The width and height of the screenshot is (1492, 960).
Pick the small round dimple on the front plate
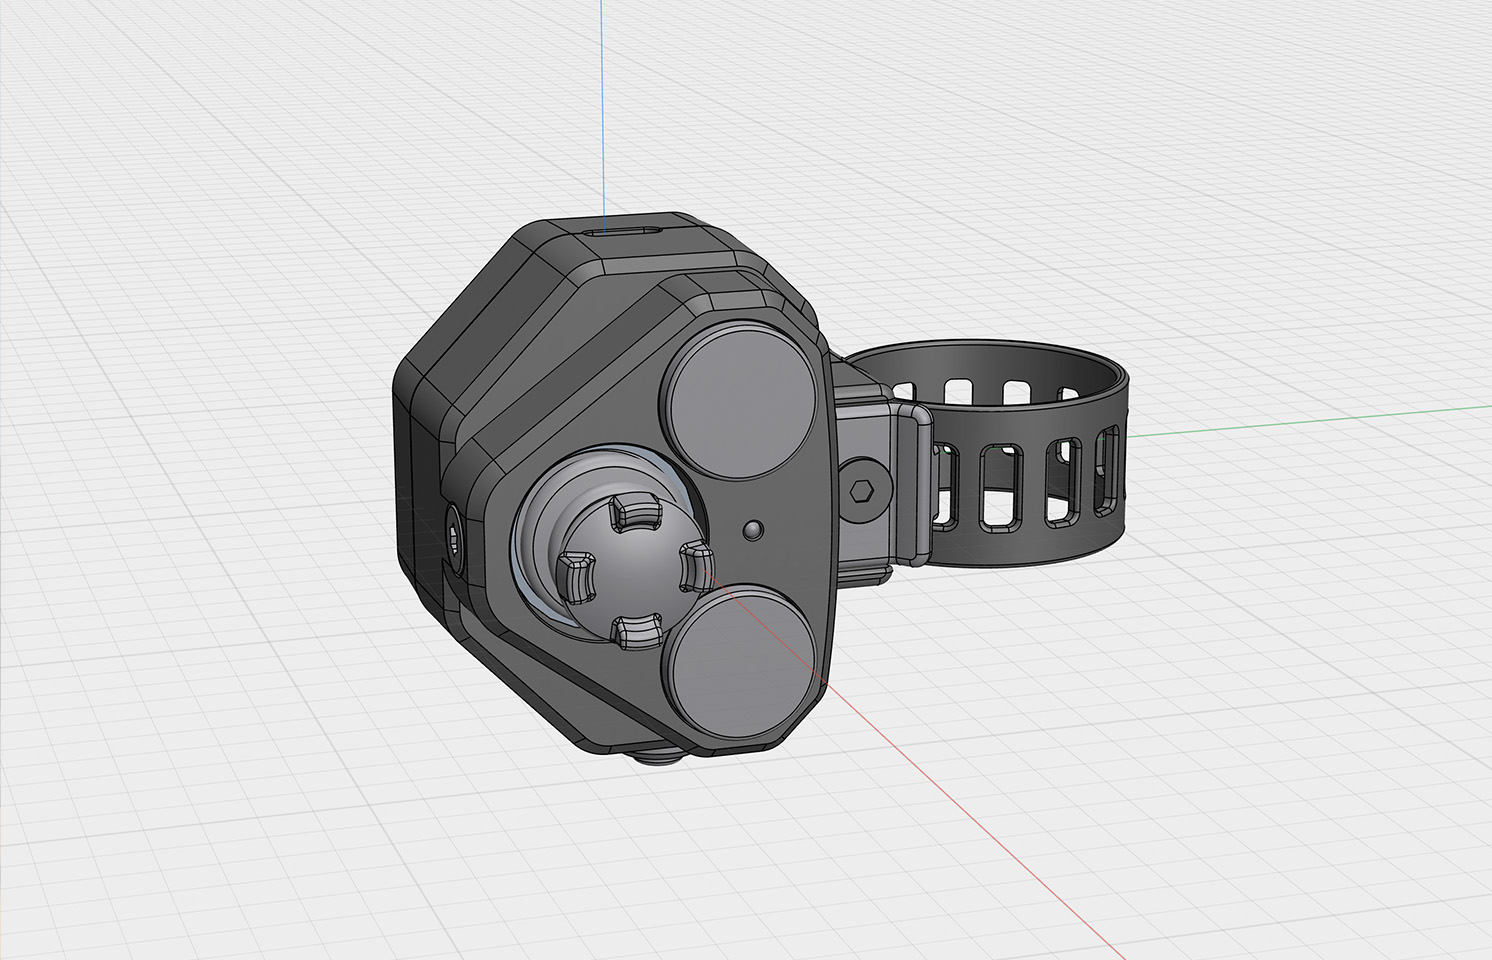point(754,530)
